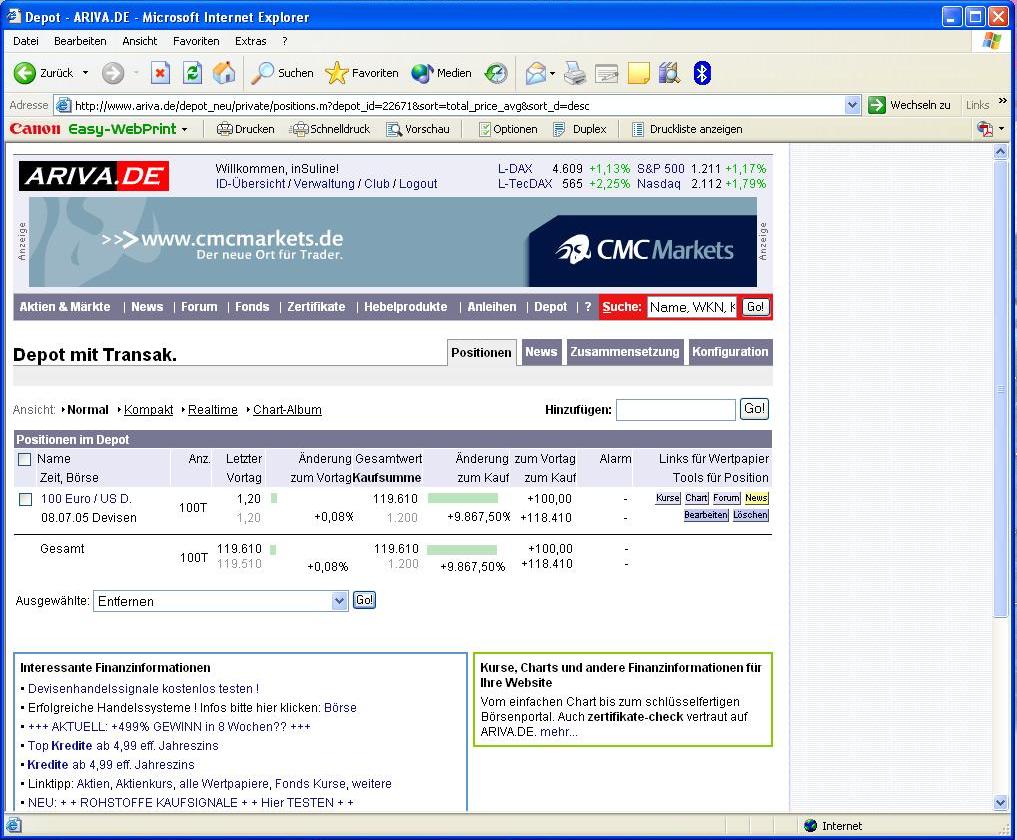
Task: Click the PDF icon on right toolbar
Action: 985,129
